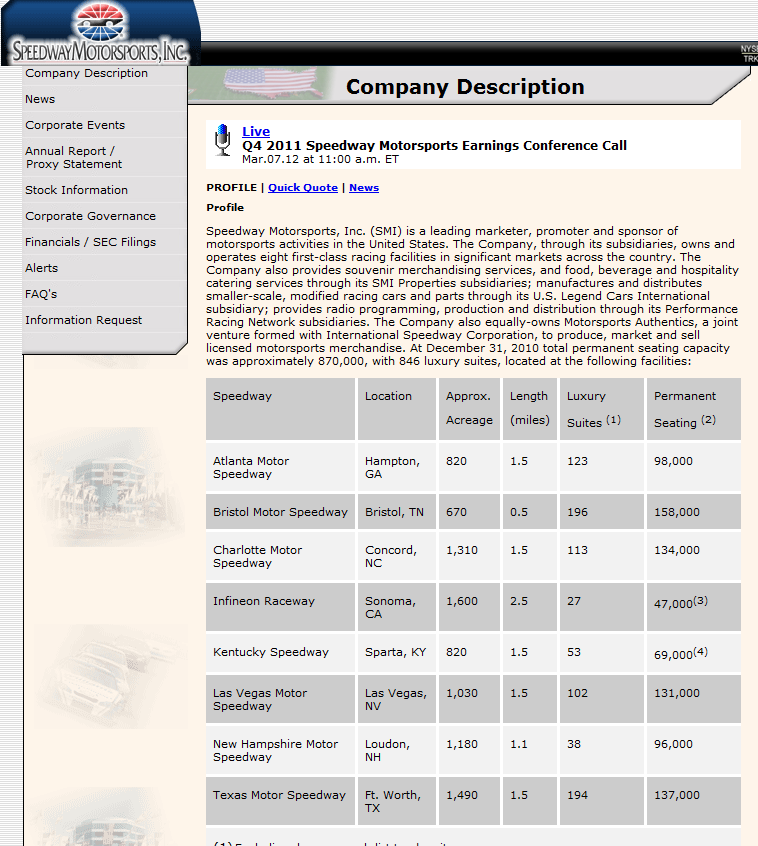Viewport: 758px width, 846px height.
Task: Select Alerts in the sidebar
Action: (x=42, y=268)
